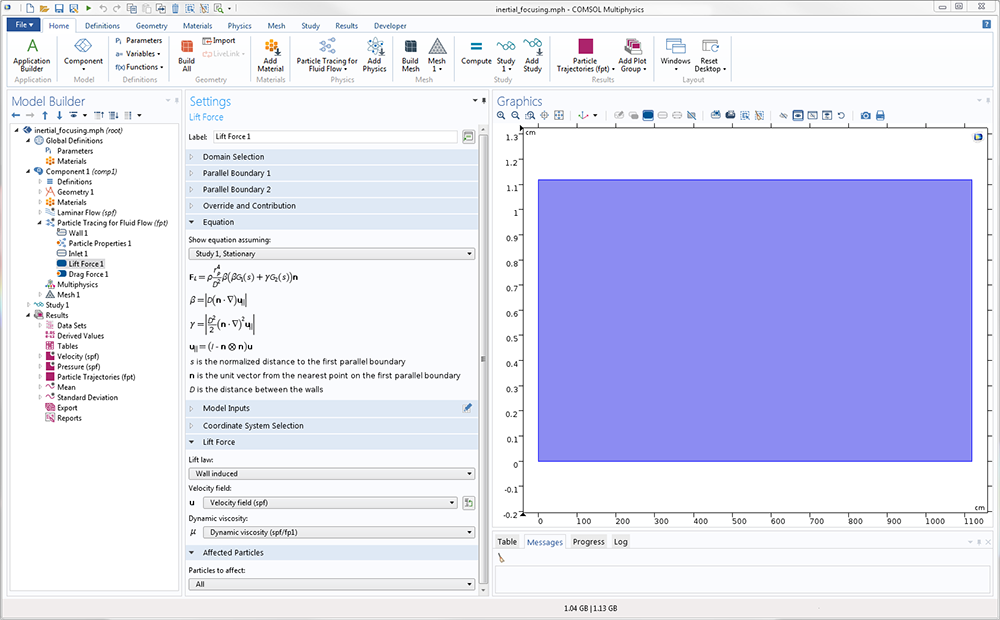Open the Particles to affect dropdown
This screenshot has width=1000, height=620.
(x=331, y=584)
